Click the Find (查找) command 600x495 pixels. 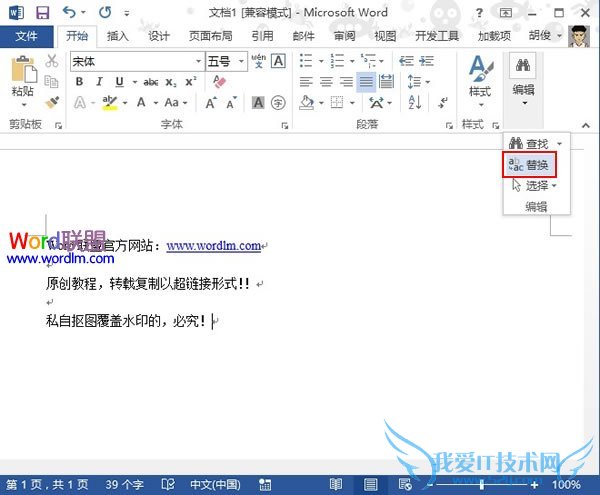click(529, 144)
